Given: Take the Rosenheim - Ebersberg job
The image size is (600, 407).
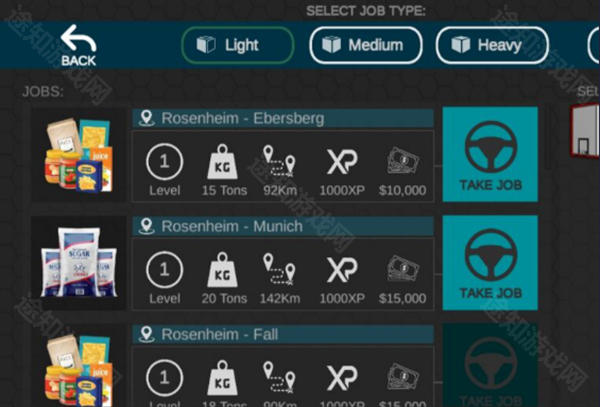Looking at the screenshot, I should pos(490,154).
